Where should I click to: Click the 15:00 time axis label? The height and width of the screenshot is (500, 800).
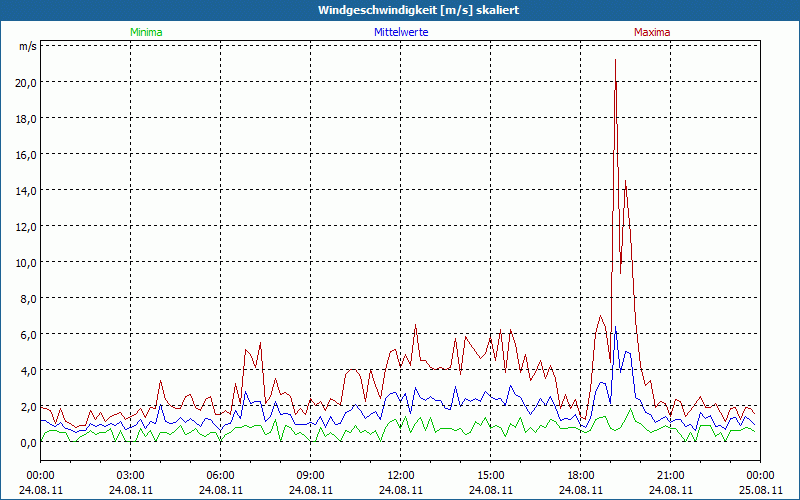[x=491, y=476]
